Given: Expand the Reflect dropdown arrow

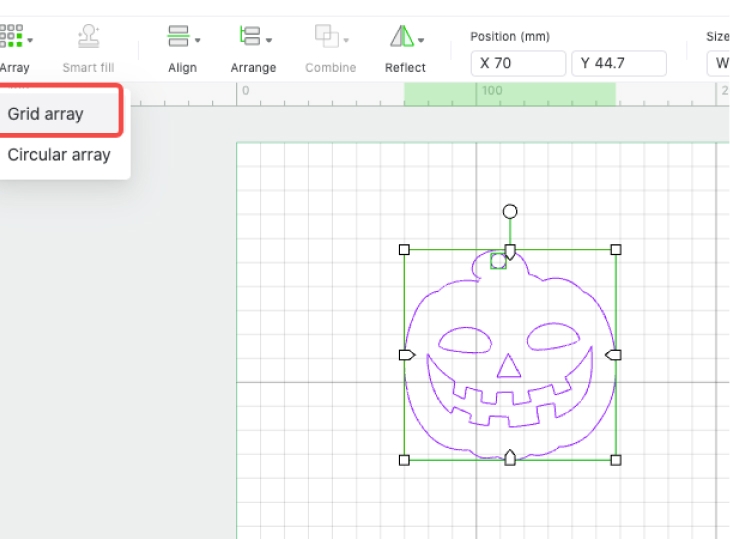Looking at the screenshot, I should tap(422, 41).
